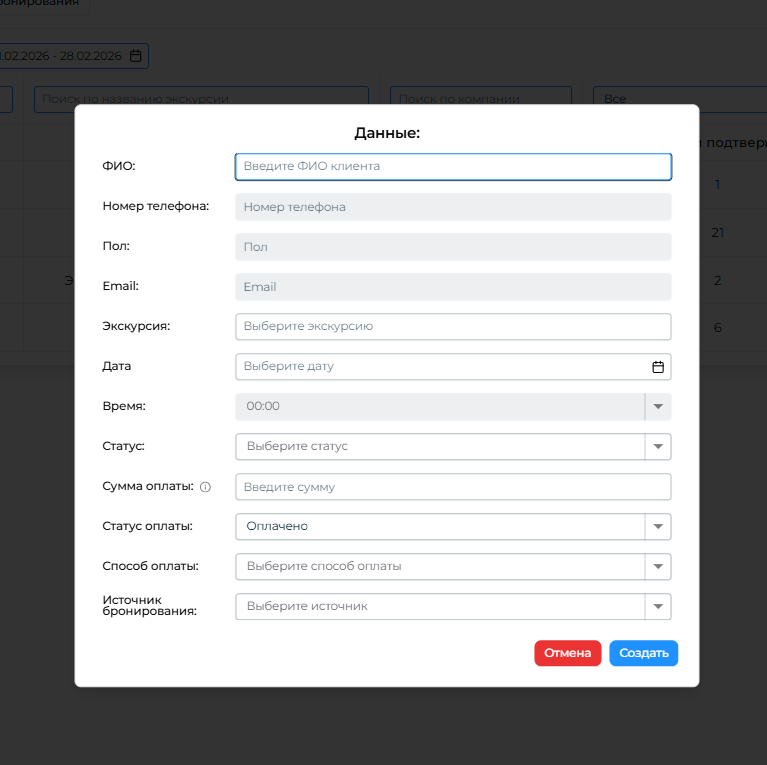Select the Выберите статус combo box

click(x=440, y=447)
